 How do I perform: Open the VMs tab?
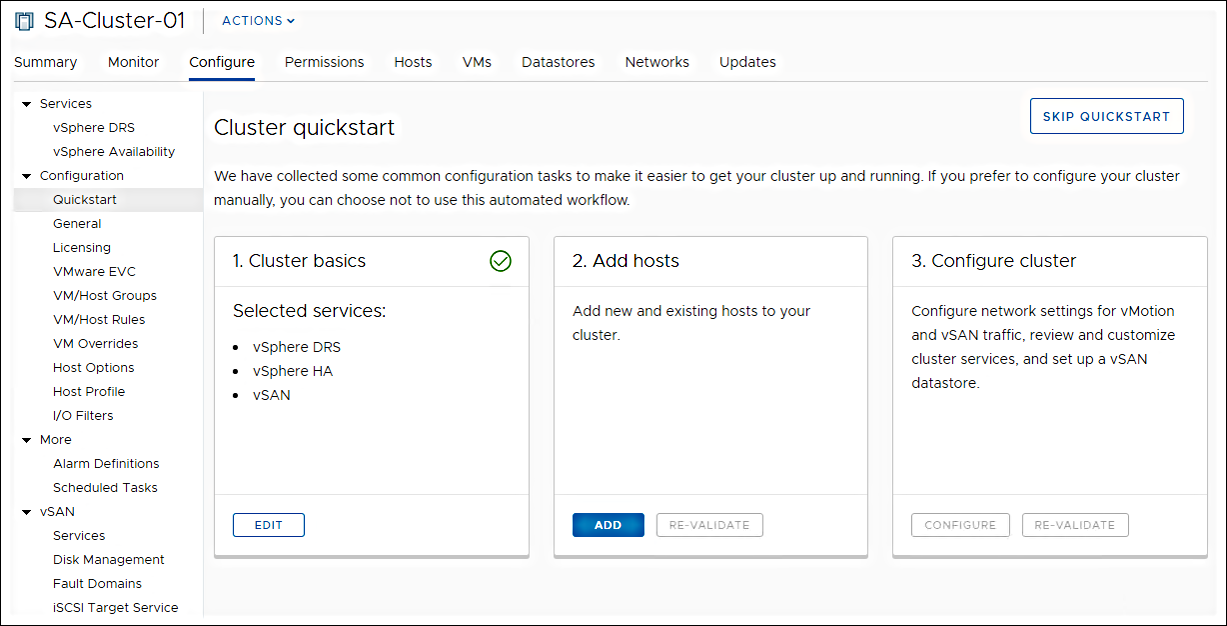tap(477, 62)
